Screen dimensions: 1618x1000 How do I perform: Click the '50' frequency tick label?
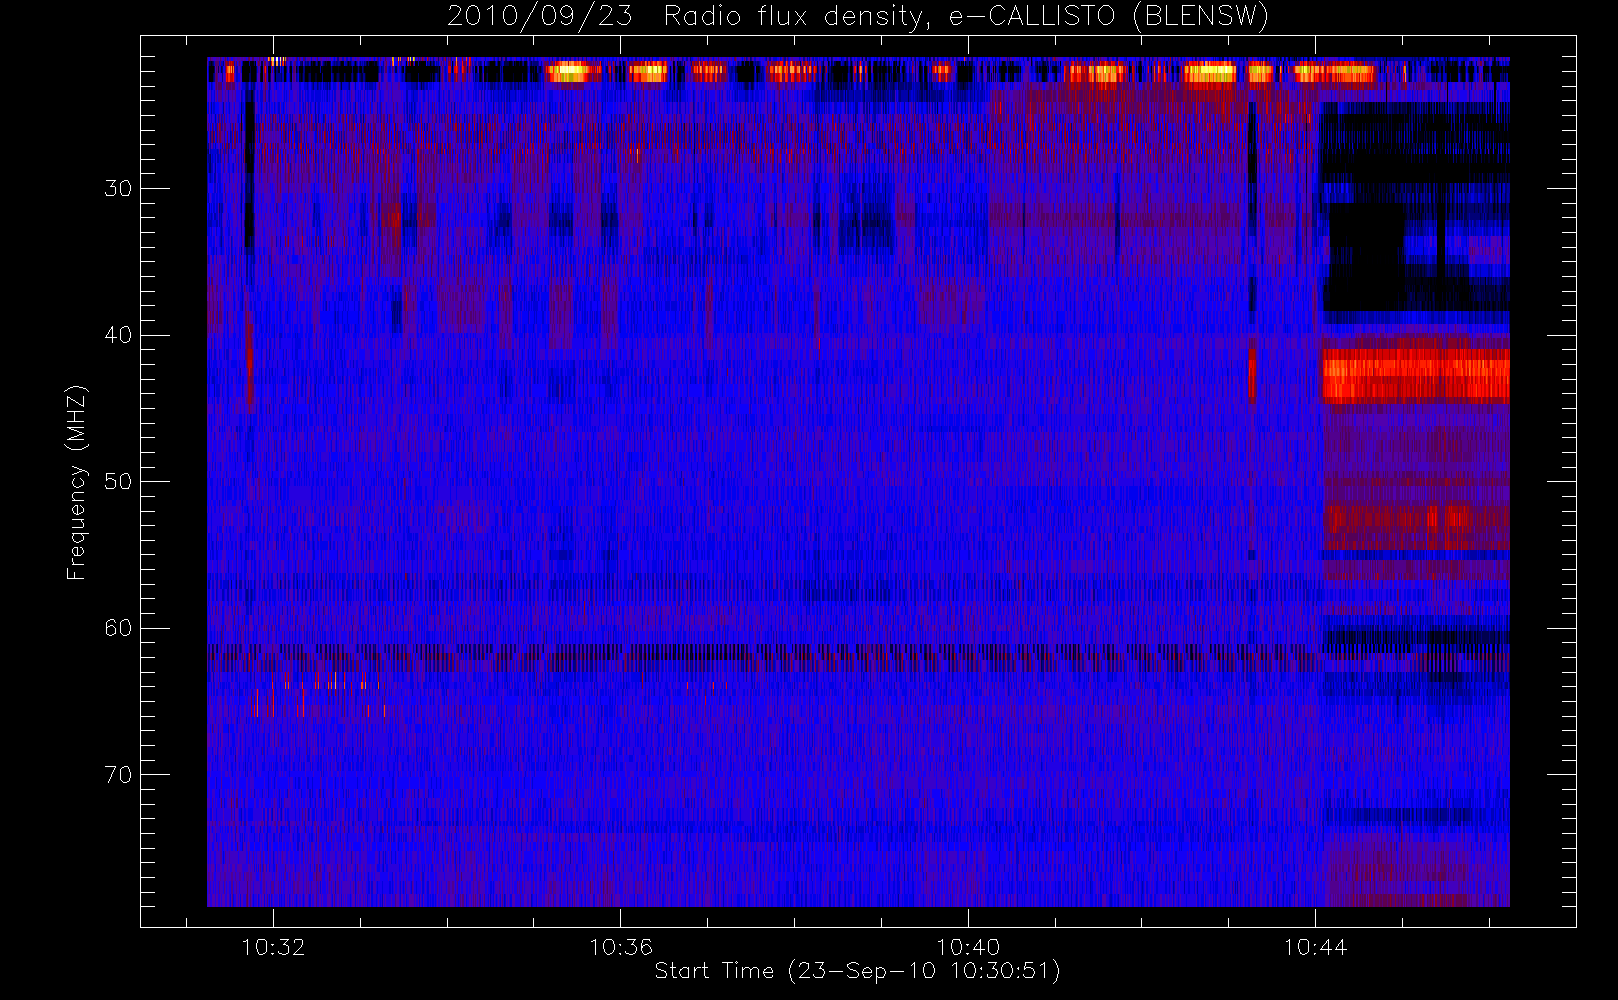pos(118,482)
